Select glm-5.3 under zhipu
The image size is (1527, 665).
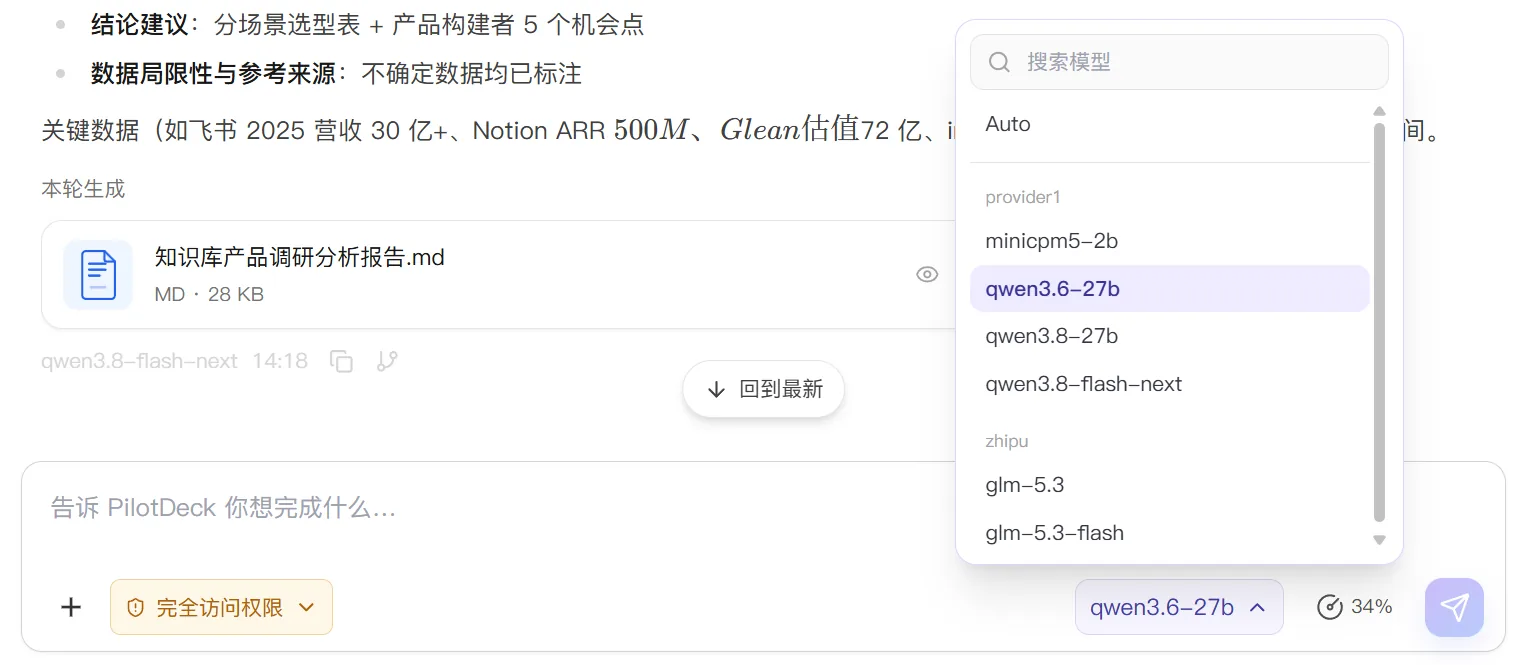click(1169, 485)
